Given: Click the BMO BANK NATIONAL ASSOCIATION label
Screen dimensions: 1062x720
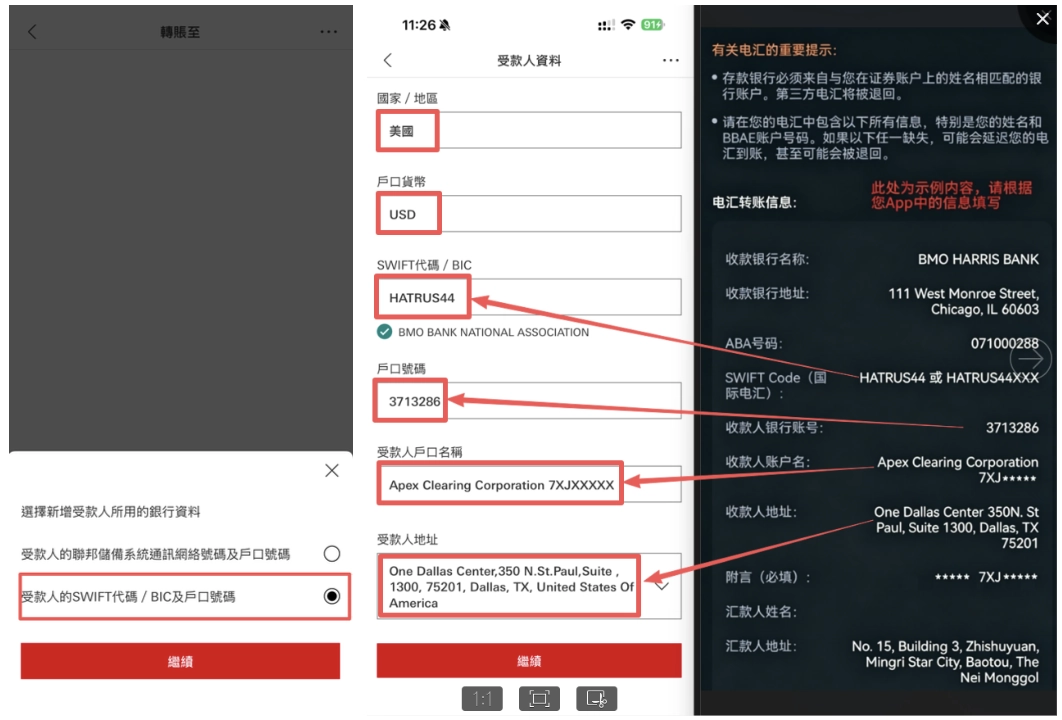Looking at the screenshot, I should [493, 332].
